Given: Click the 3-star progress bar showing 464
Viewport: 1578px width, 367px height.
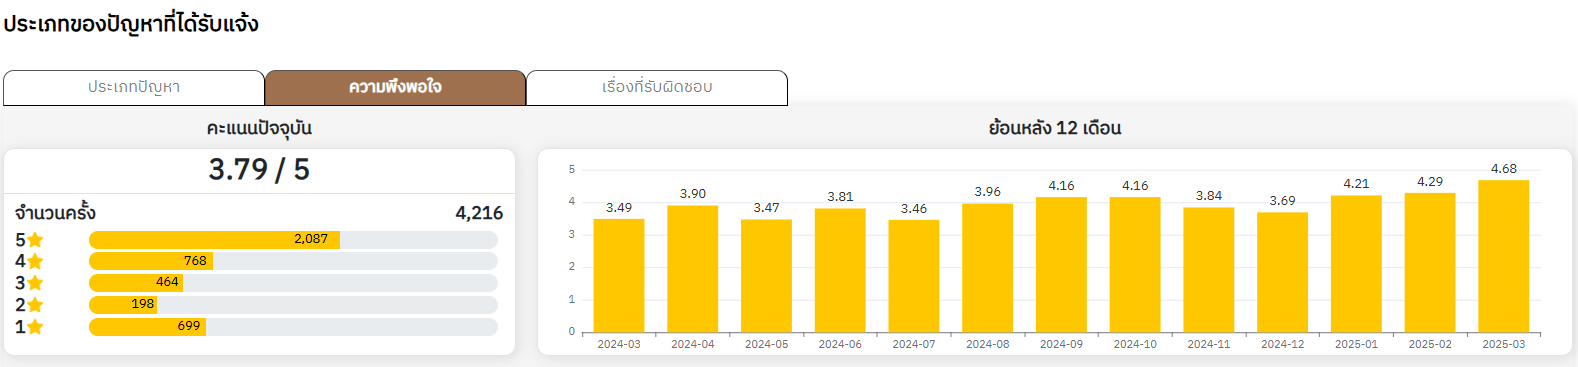Looking at the screenshot, I should tap(293, 283).
